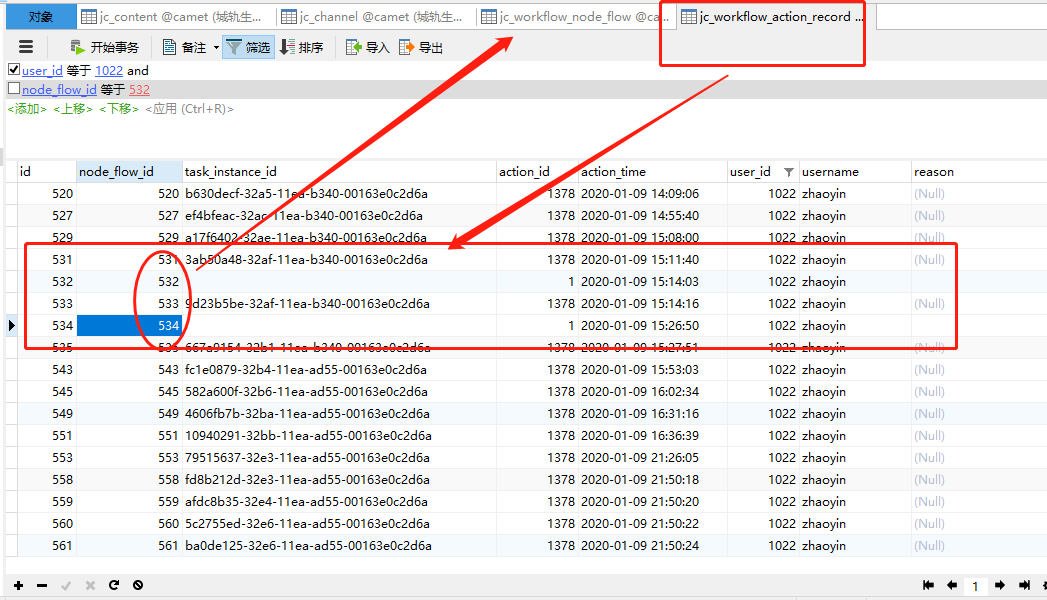The width and height of the screenshot is (1047, 600).
Task: Add a new record with the plus icon
Action: coord(18,585)
